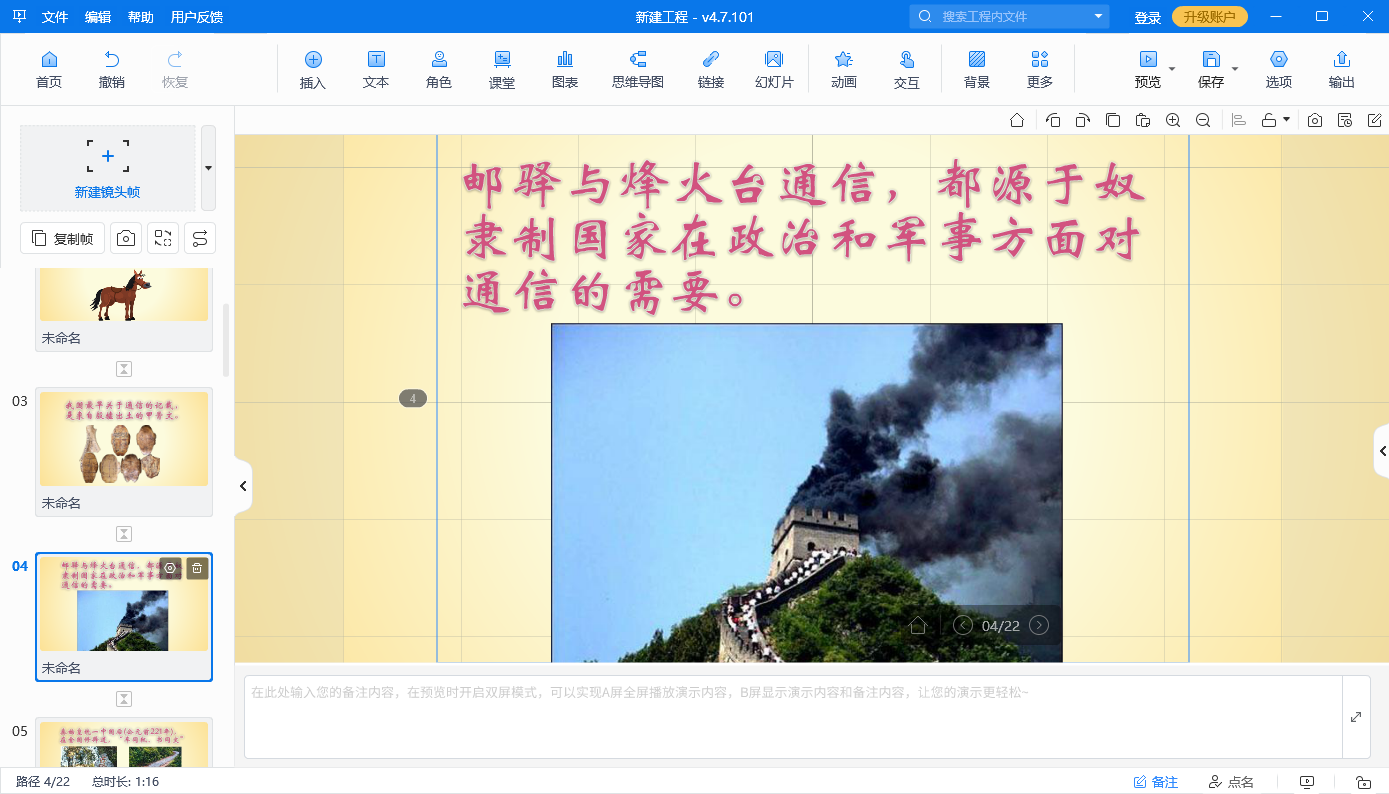This screenshot has width=1389, height=794.
Task: Expand the notes area fullscreen
Action: tap(1356, 717)
